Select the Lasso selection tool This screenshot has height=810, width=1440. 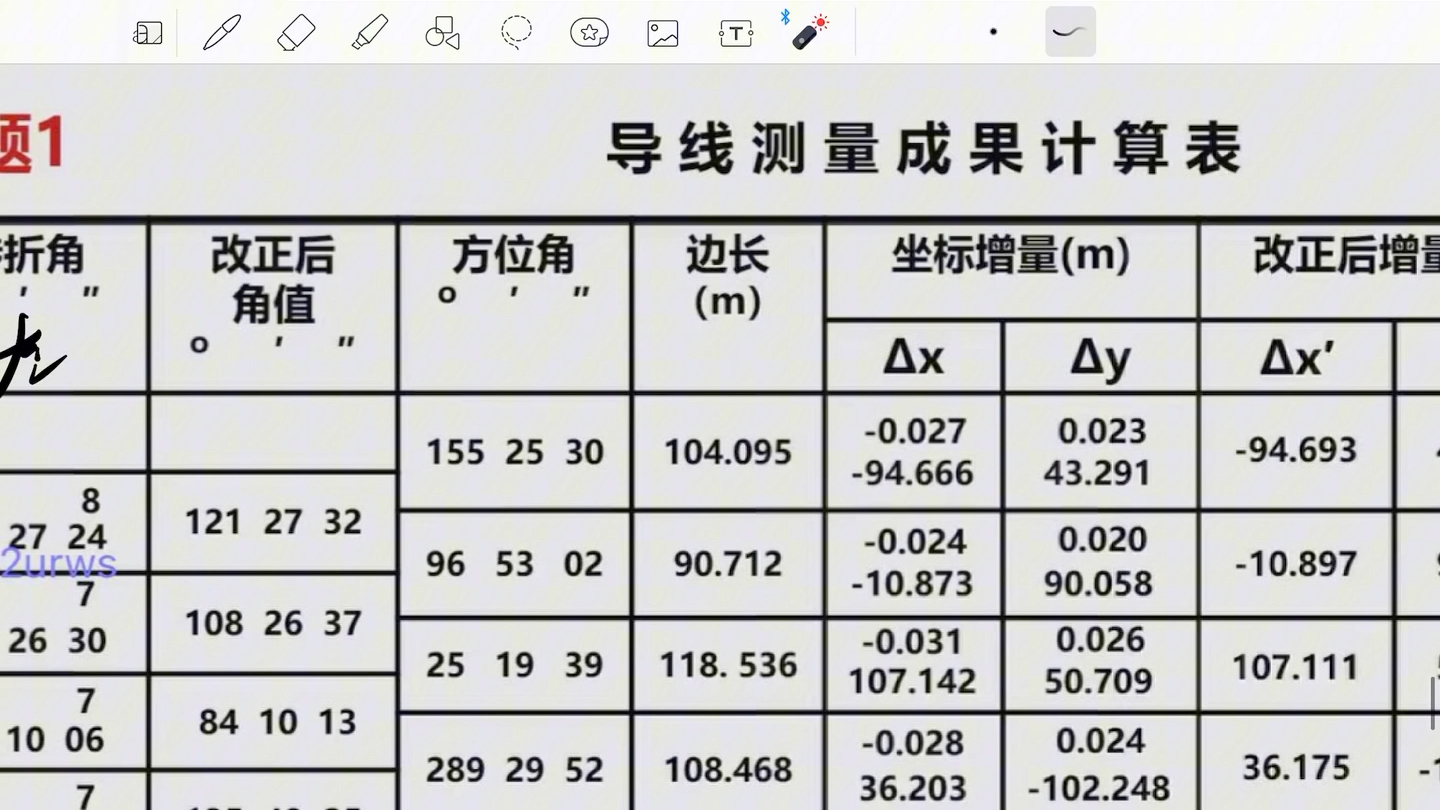pyautogui.click(x=516, y=33)
